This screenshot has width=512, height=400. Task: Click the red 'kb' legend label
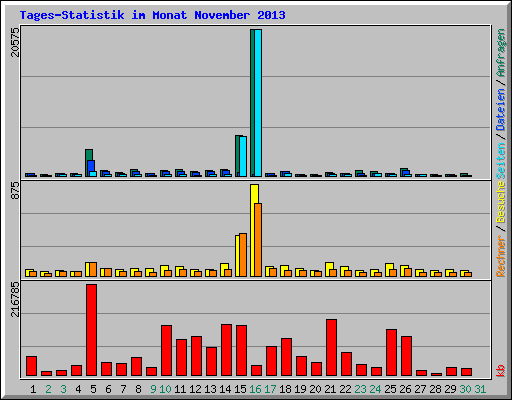click(500, 371)
